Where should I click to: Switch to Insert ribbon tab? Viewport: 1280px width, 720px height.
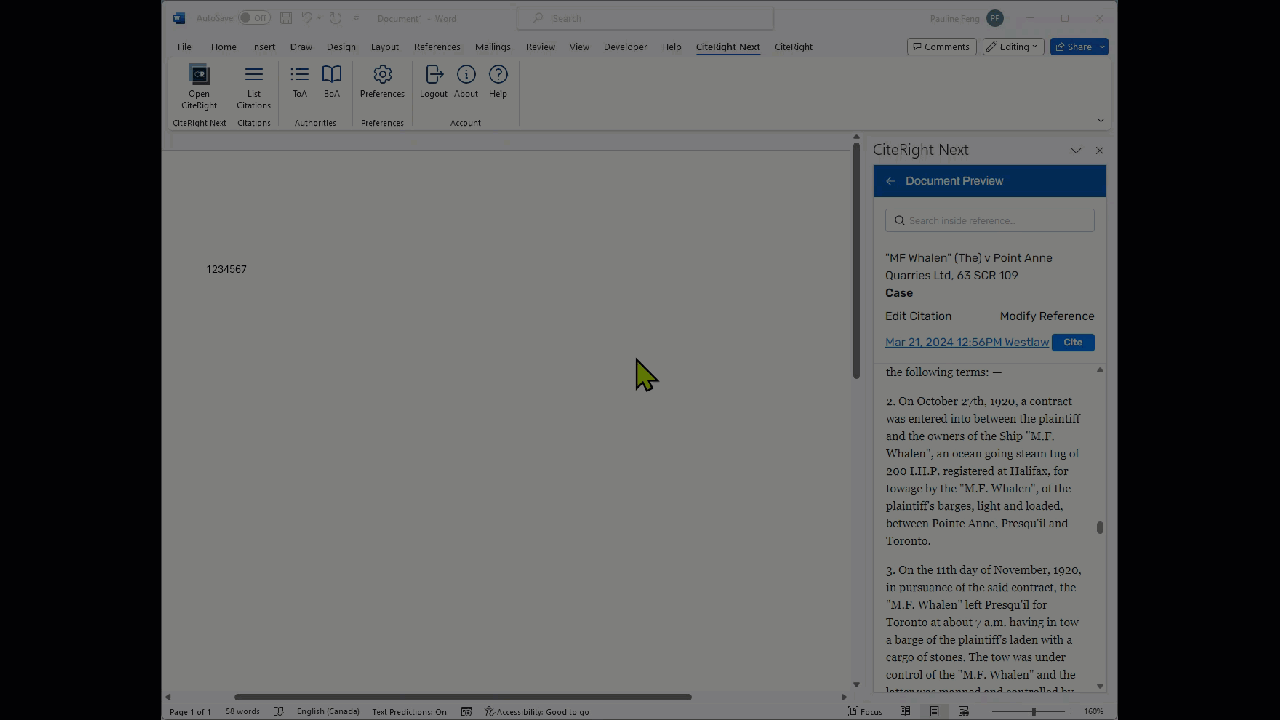click(264, 47)
